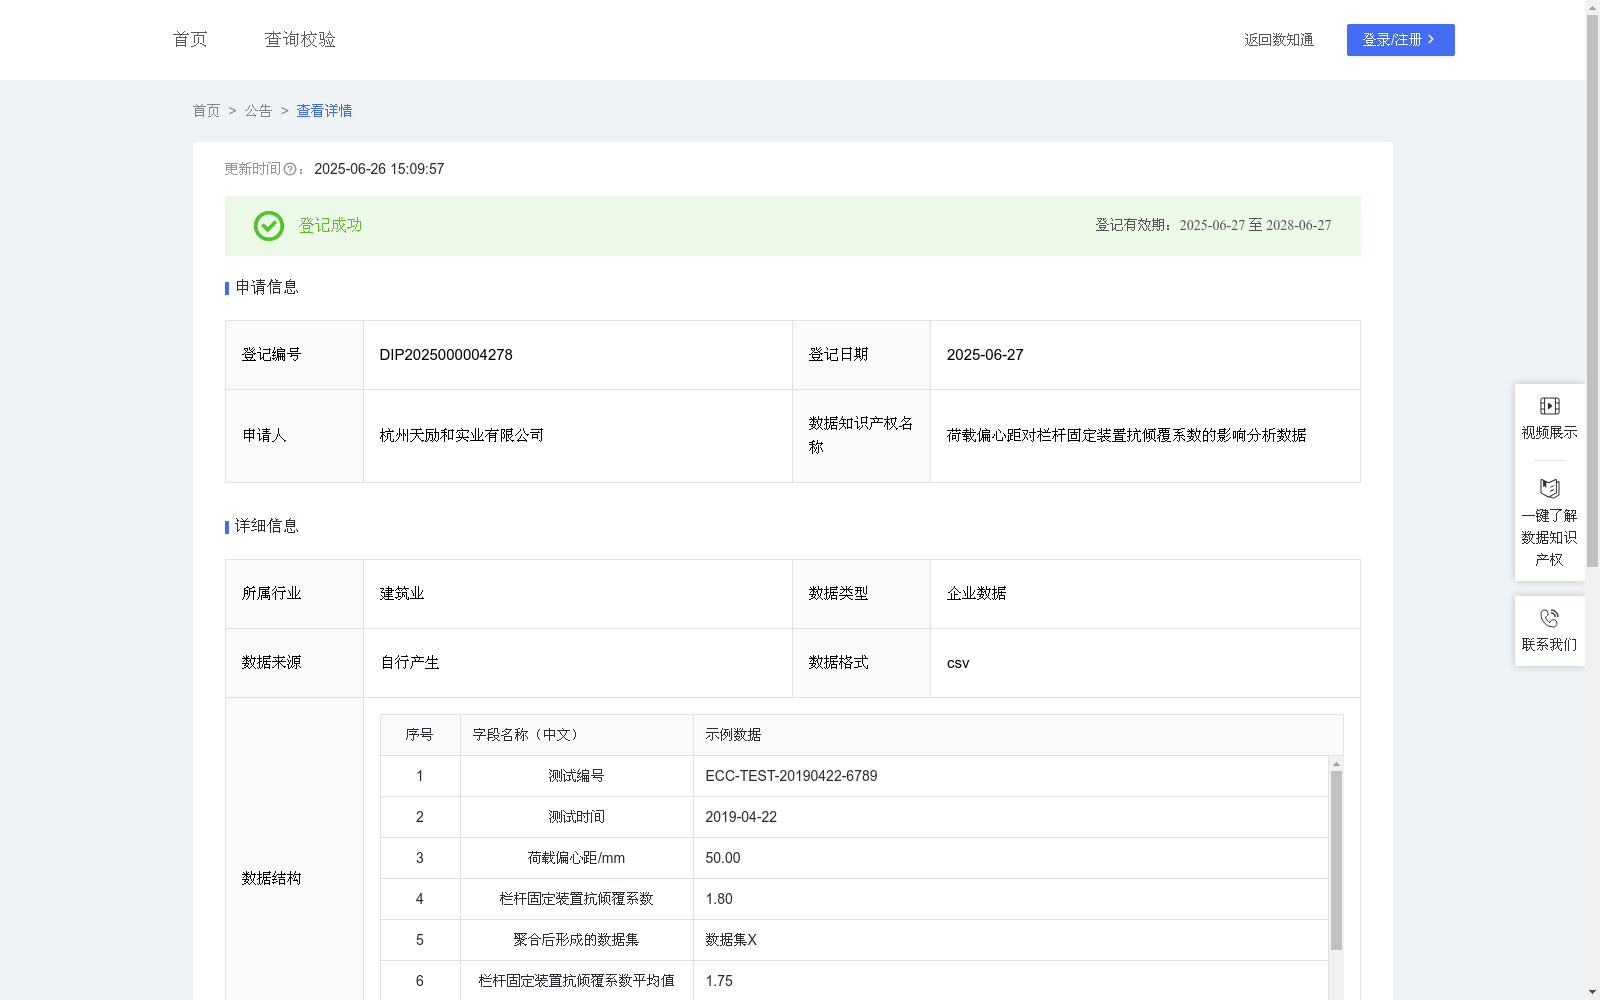Click the 栏杆固定装置抗倾覆系数 field name

click(x=576, y=899)
